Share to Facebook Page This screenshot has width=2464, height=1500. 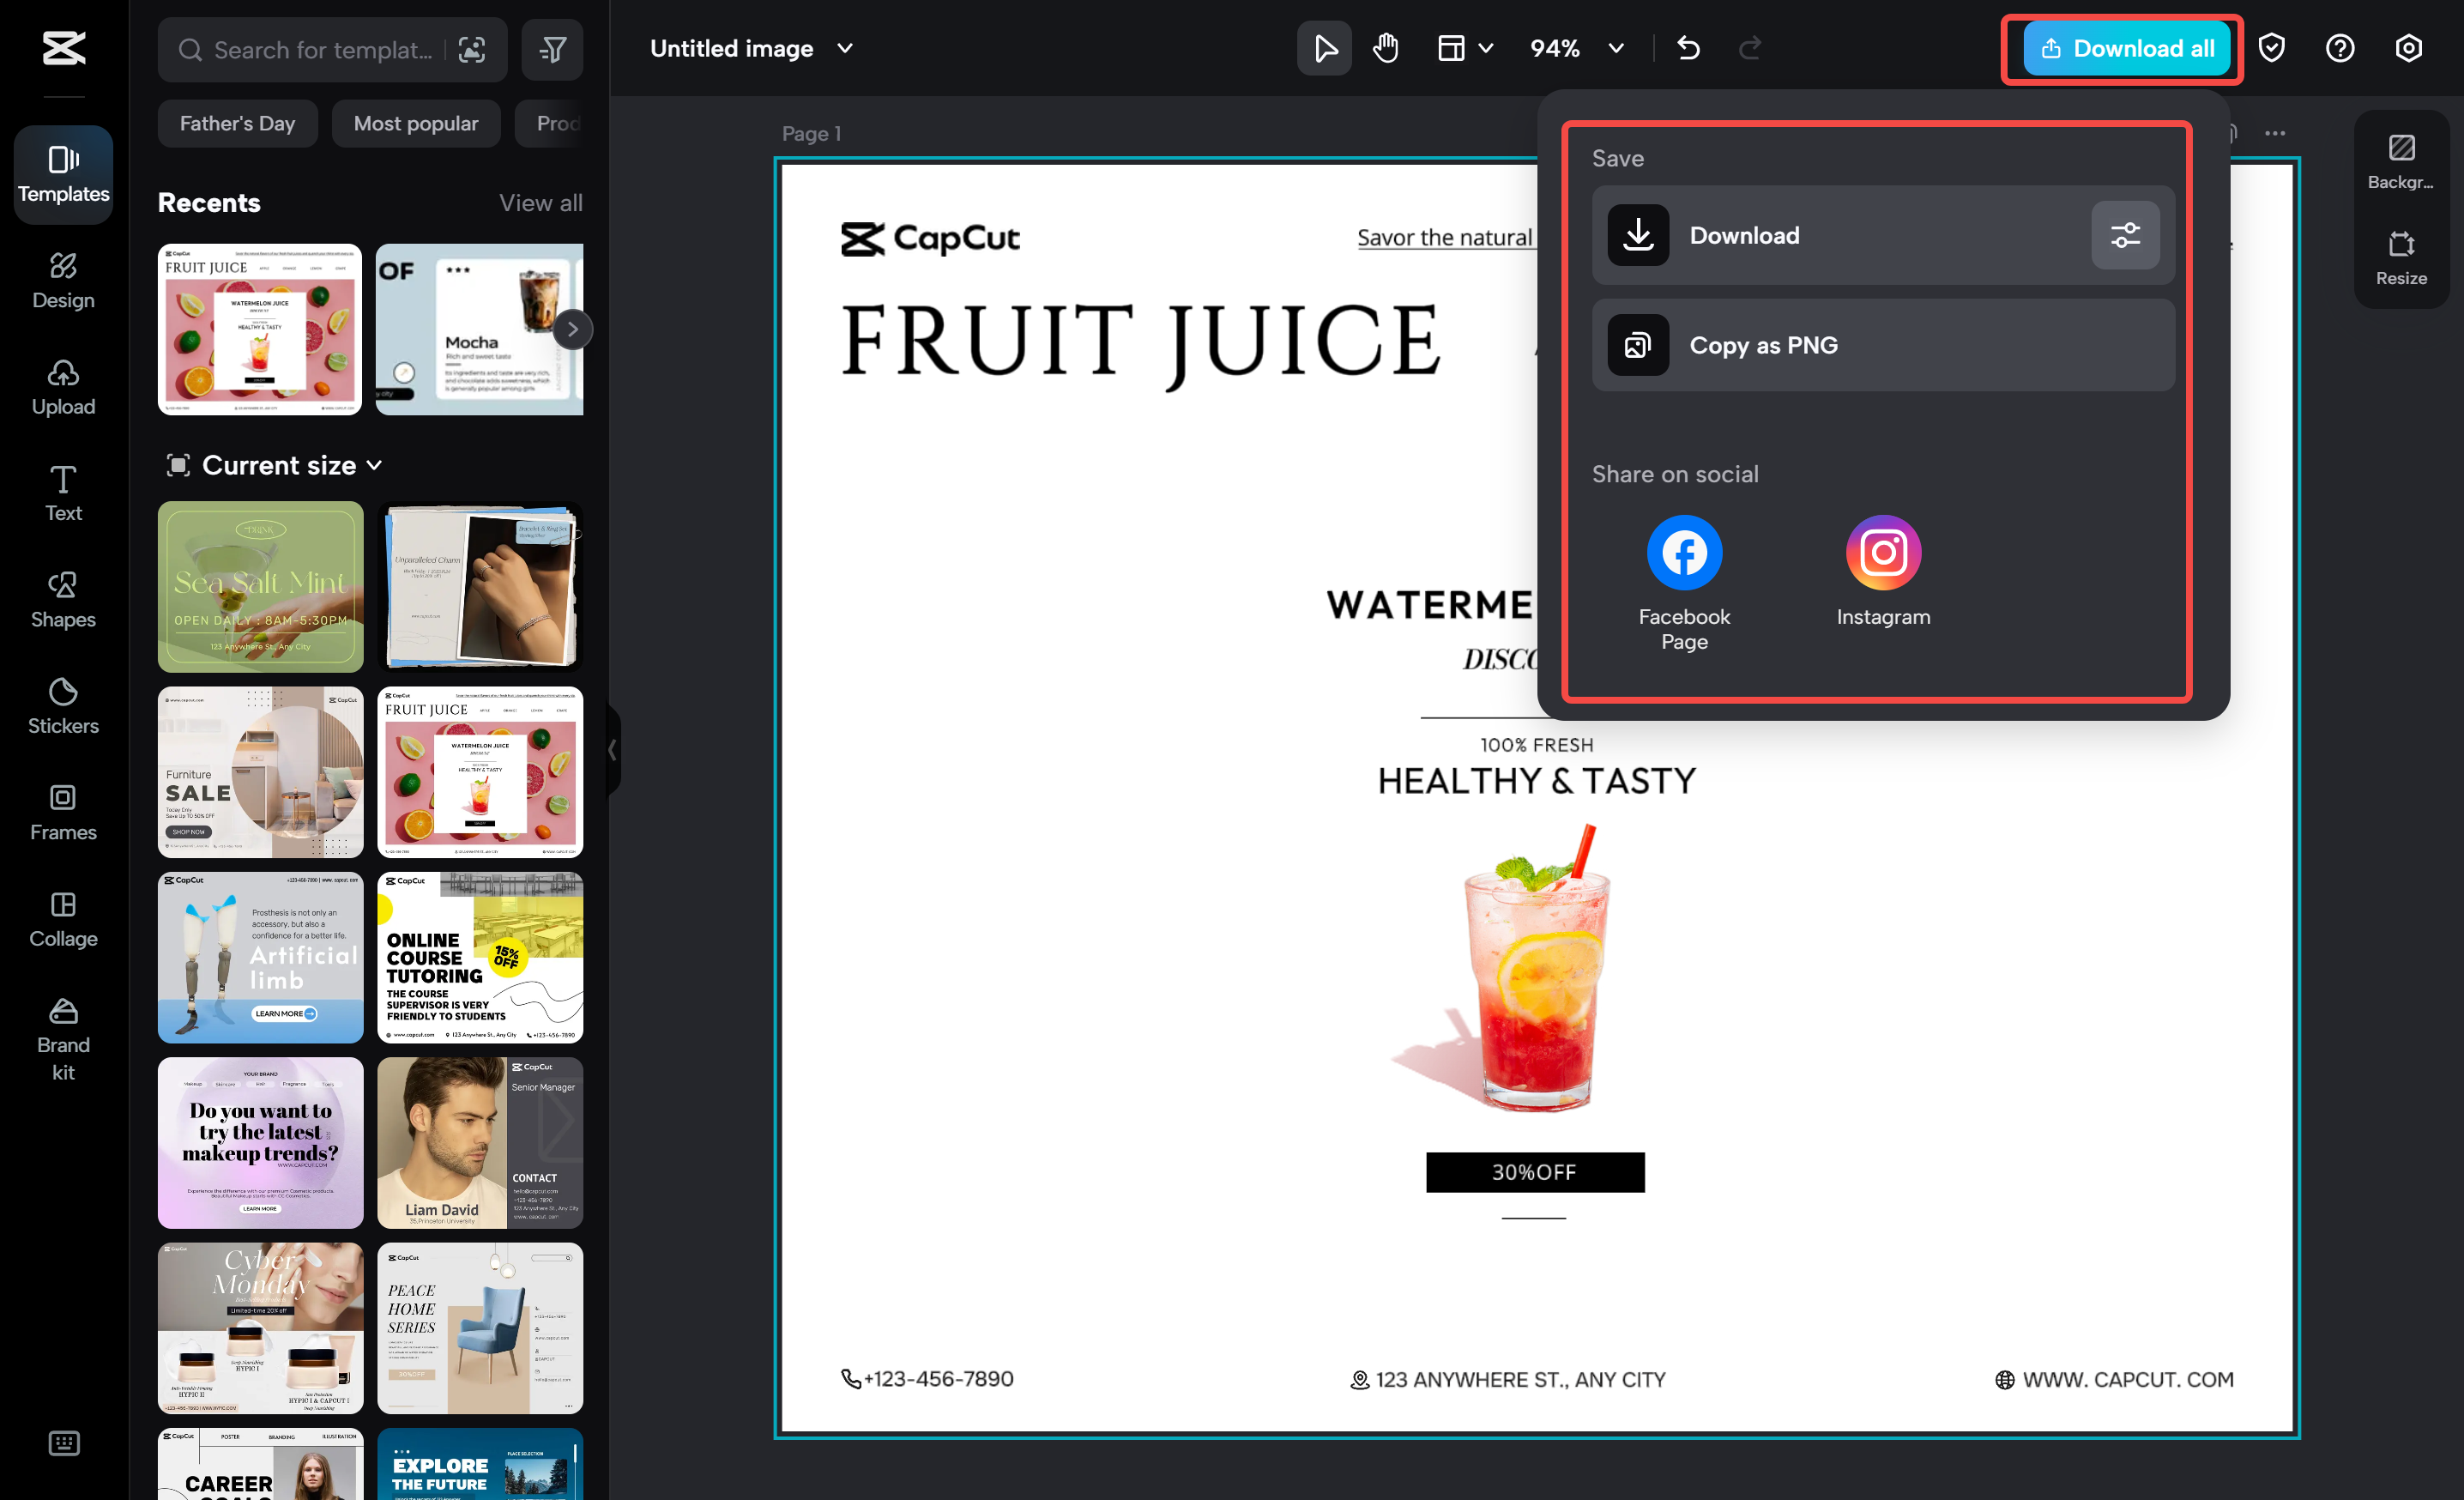click(1684, 553)
